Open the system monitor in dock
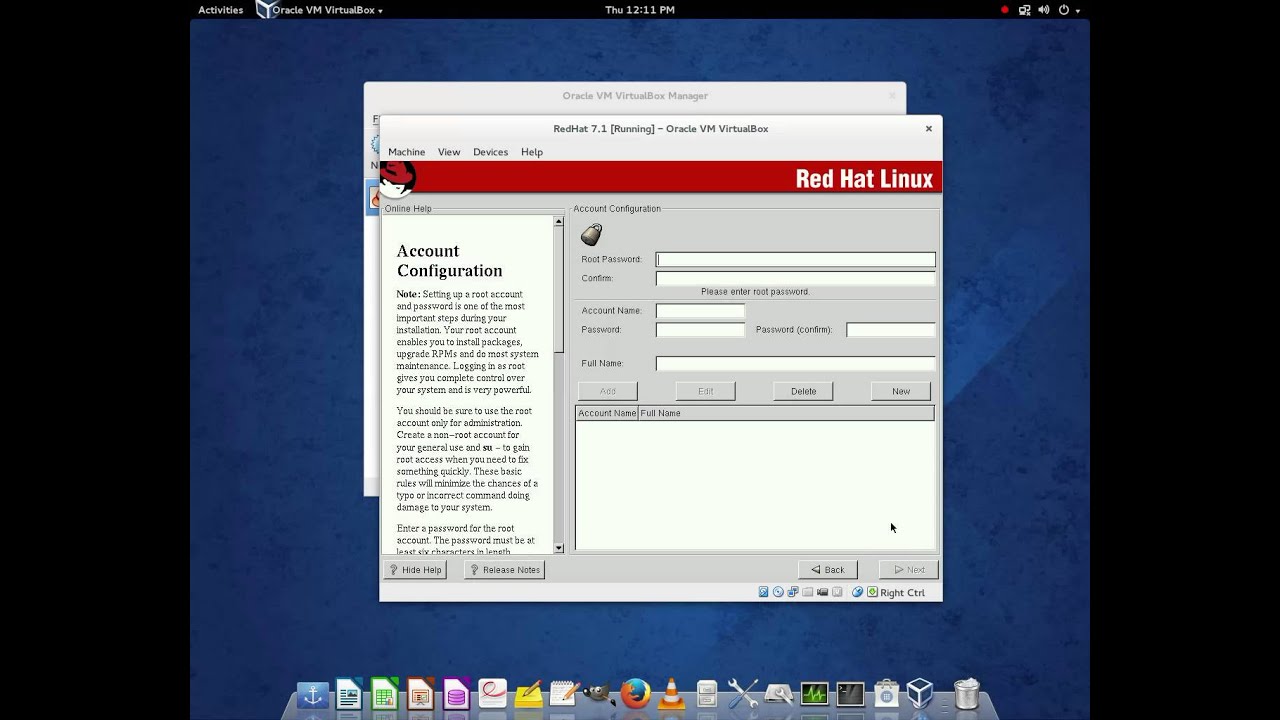This screenshot has width=1280, height=720. (x=814, y=694)
